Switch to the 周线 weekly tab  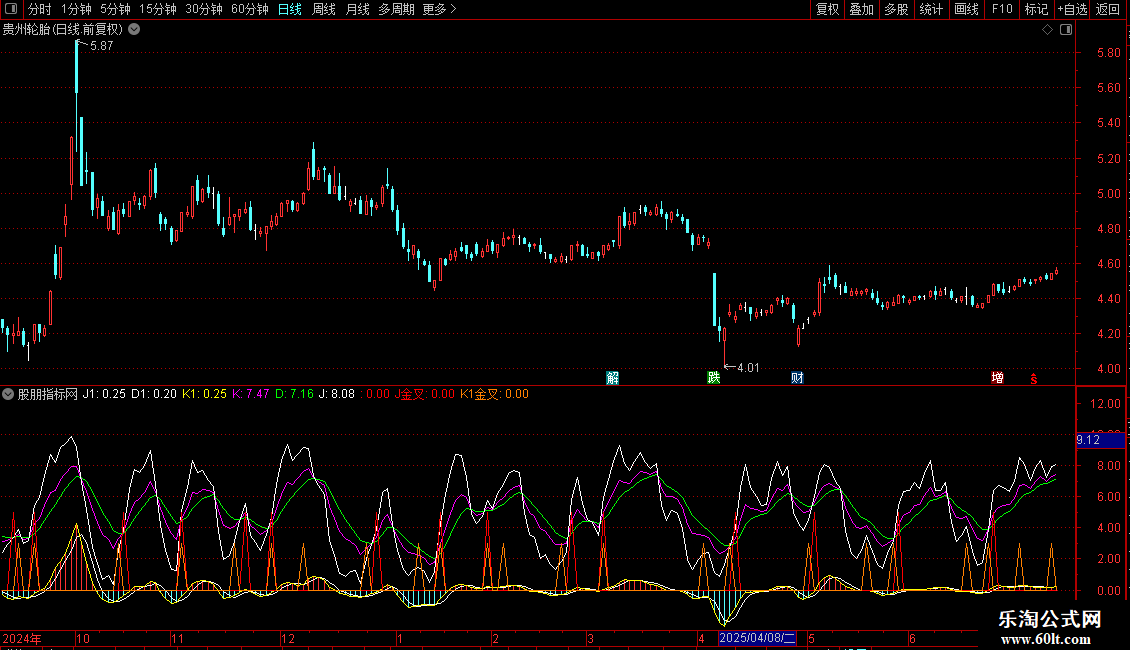point(324,9)
